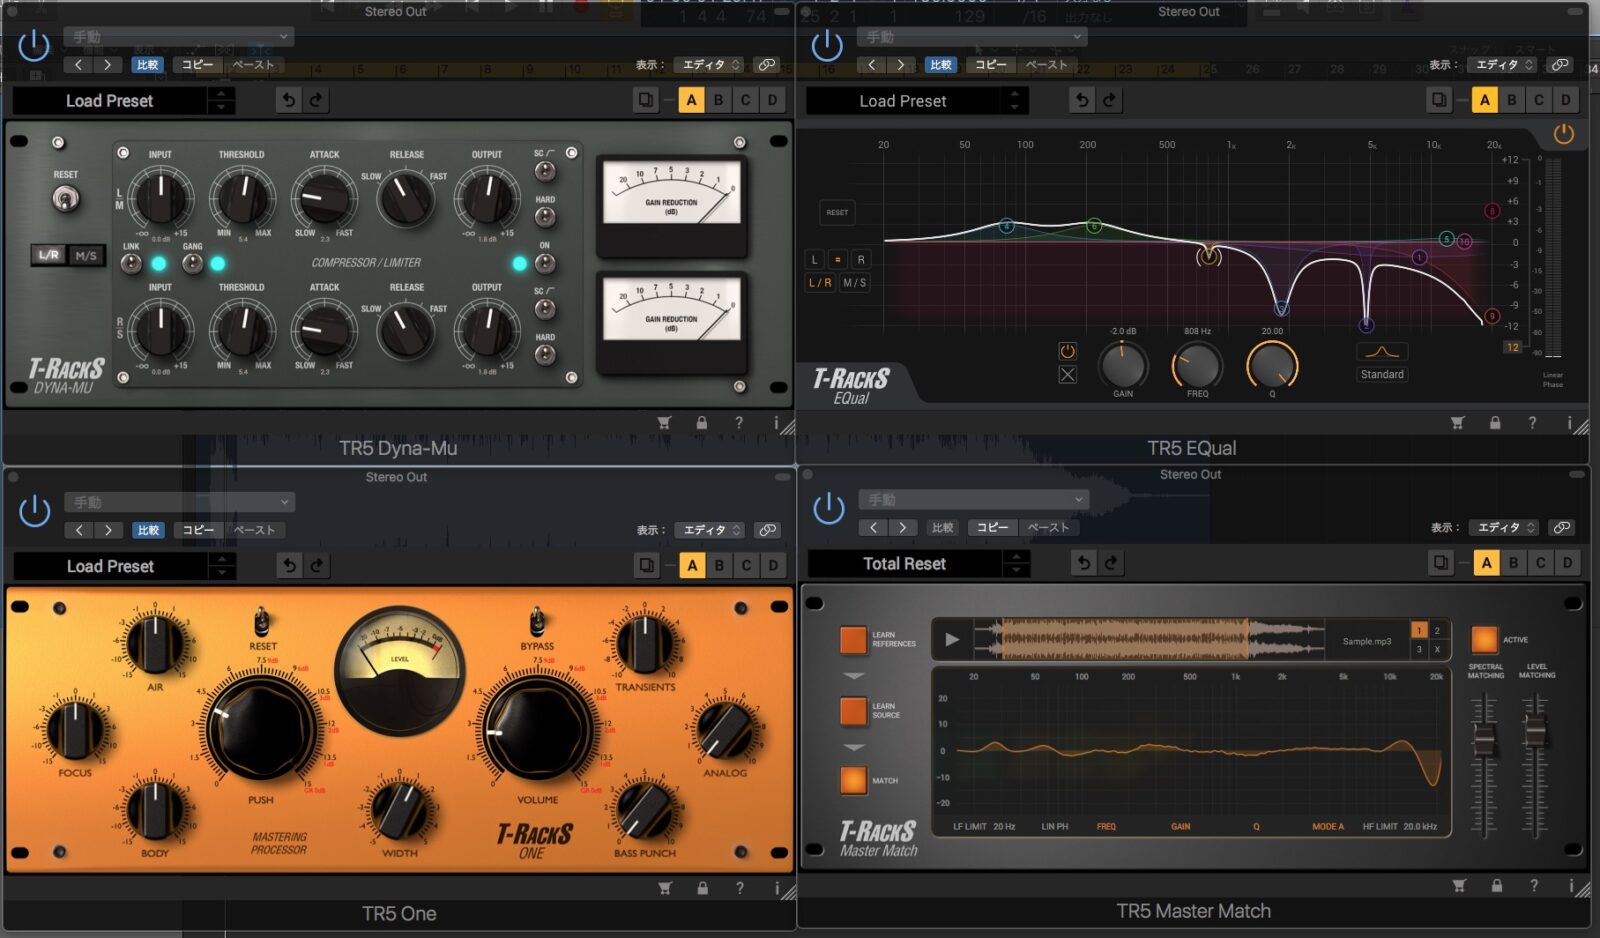Image resolution: width=1600 pixels, height=938 pixels.
Task: Toggle M/S mode in EQual
Action: pos(855,283)
